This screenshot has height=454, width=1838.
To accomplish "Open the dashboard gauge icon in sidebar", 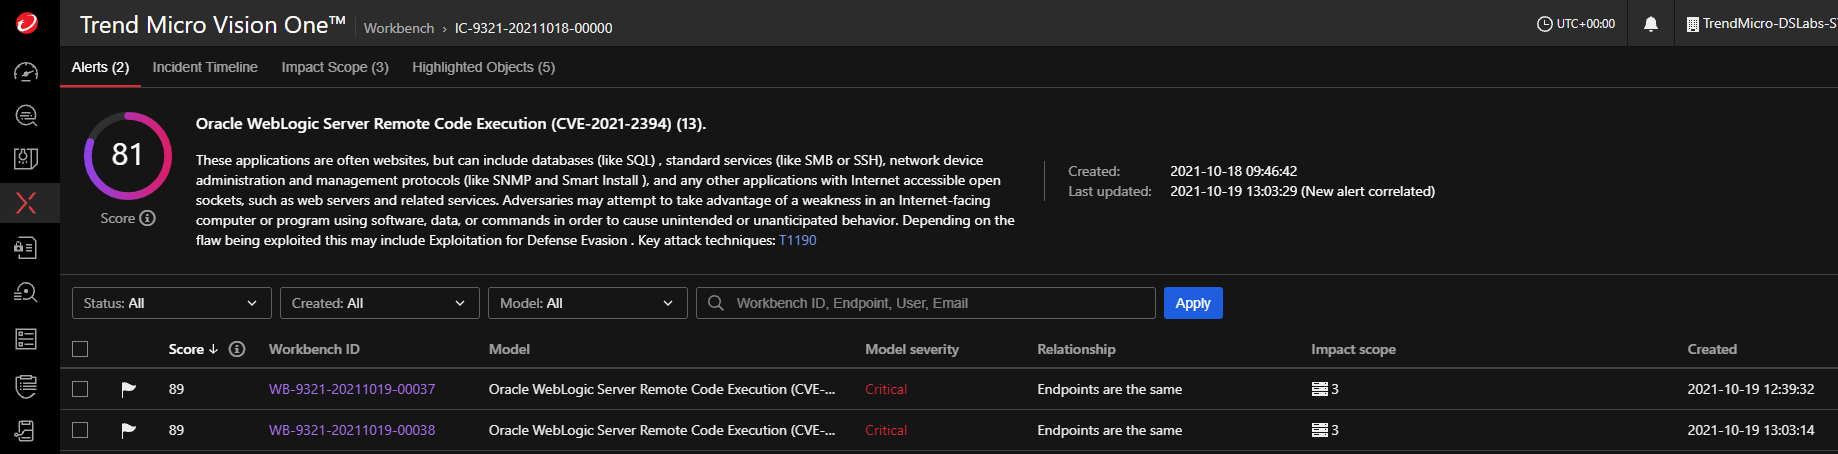I will [27, 72].
